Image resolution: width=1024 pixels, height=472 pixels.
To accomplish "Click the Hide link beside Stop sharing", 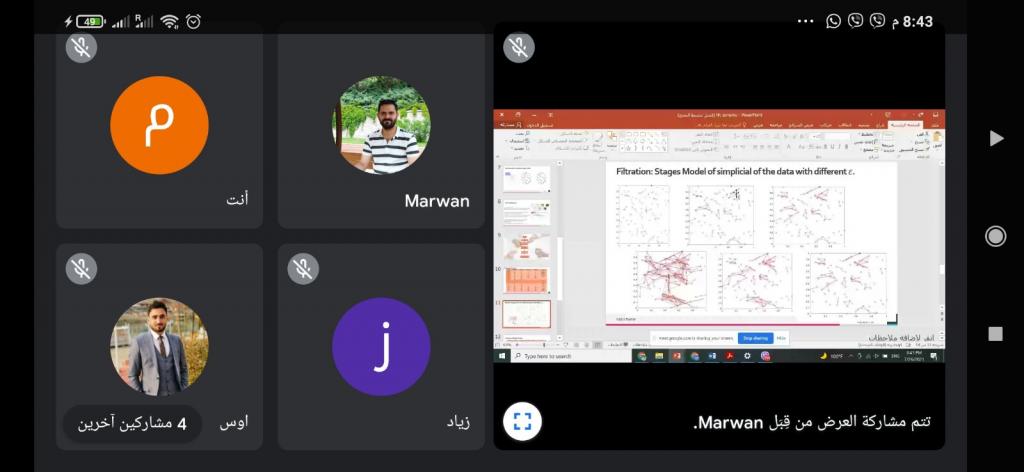I will tap(781, 338).
